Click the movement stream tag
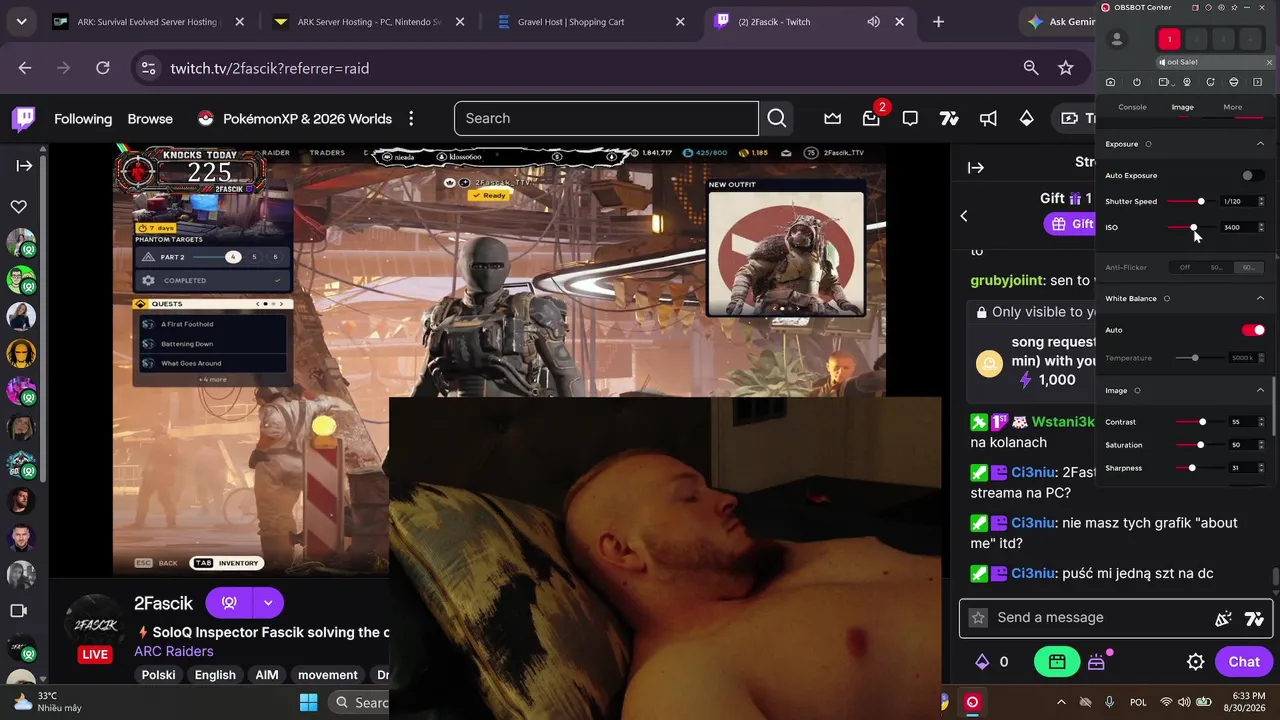 (x=328, y=675)
